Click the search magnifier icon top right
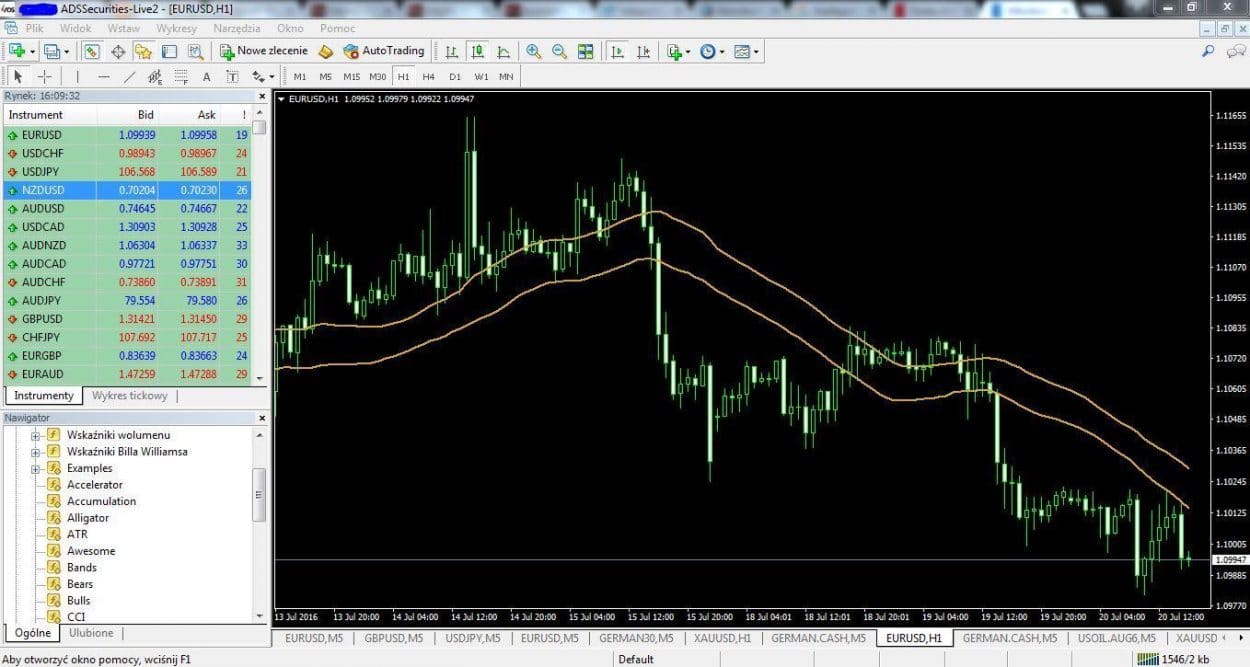The width and height of the screenshot is (1250, 667). 1208,51
